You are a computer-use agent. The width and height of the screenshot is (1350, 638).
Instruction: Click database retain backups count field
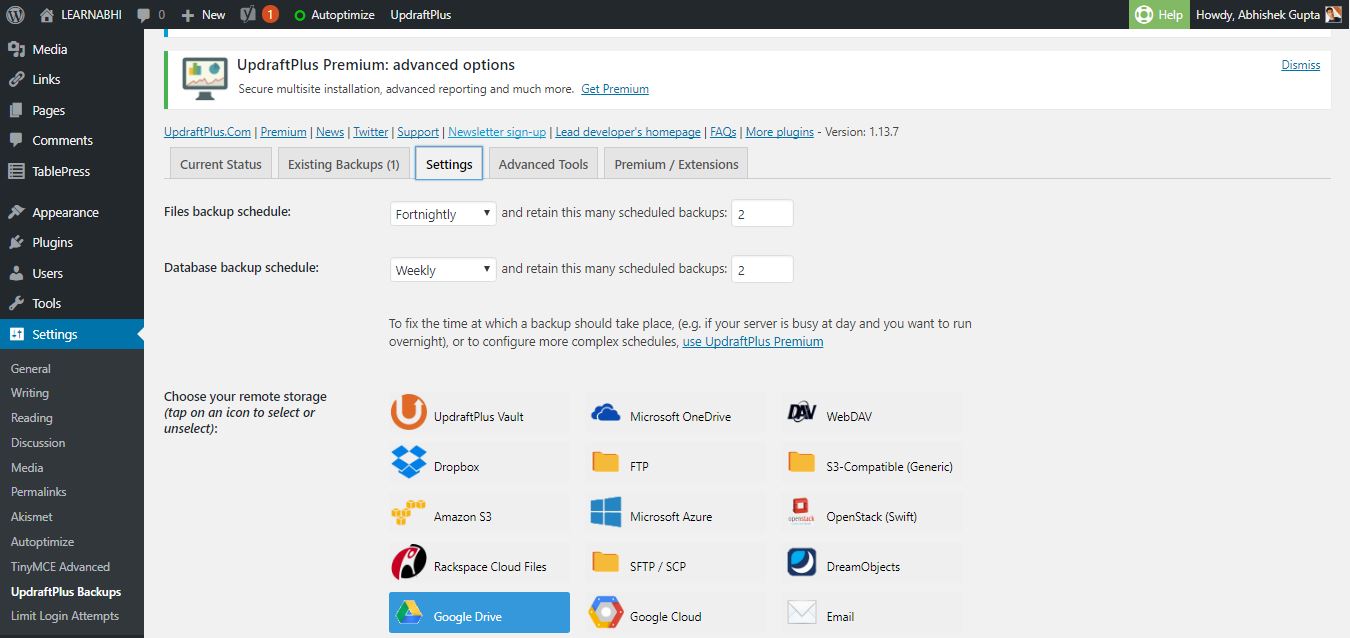tap(762, 269)
